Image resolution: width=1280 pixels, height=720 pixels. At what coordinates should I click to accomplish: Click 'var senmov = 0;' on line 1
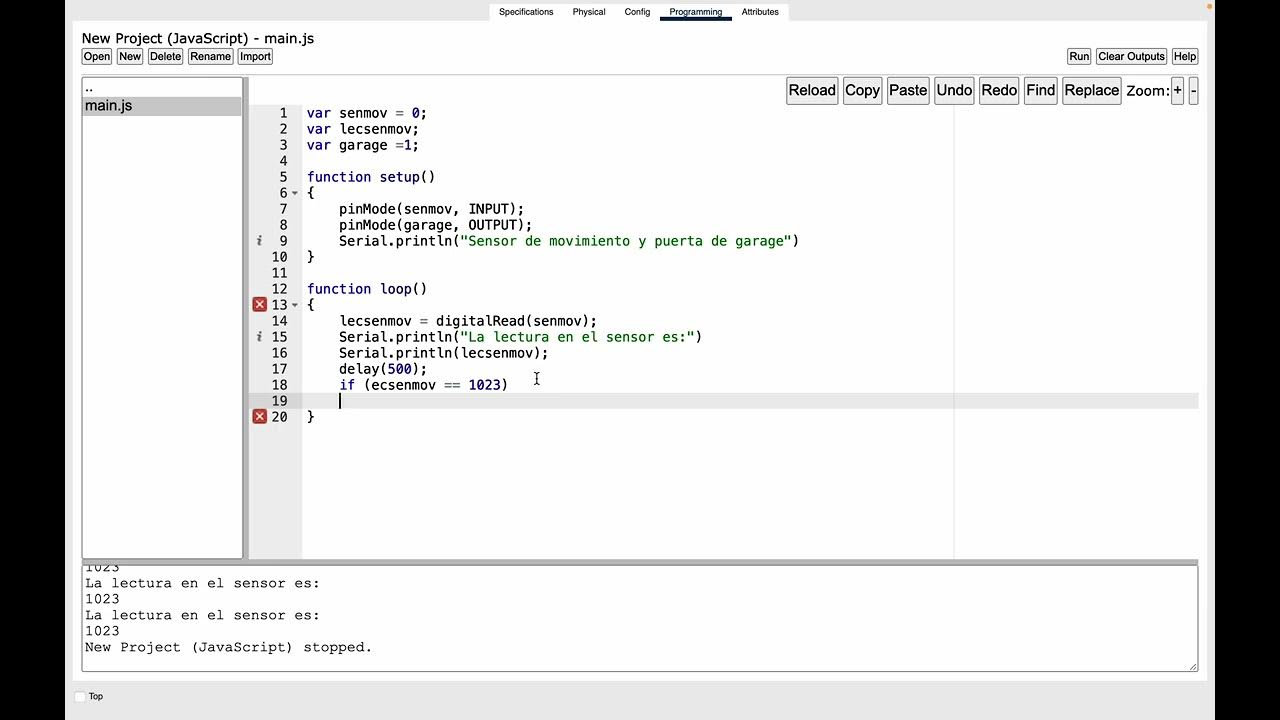(367, 113)
